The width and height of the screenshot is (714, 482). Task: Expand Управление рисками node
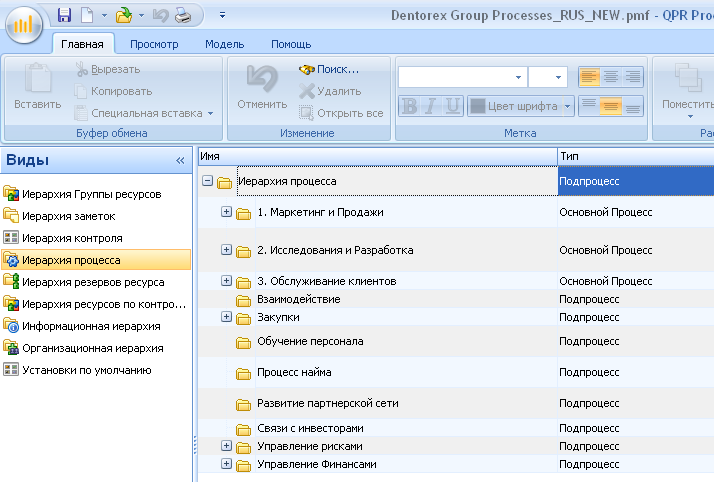(x=226, y=446)
